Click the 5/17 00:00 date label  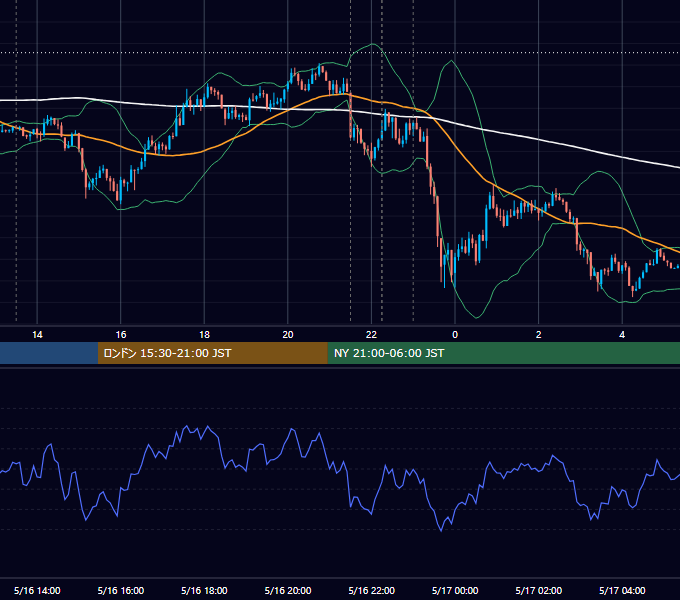click(455, 590)
